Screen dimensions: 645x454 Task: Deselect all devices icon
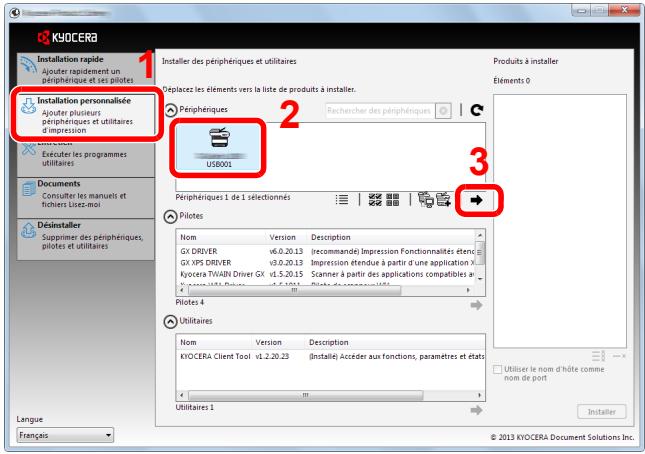coord(392,200)
